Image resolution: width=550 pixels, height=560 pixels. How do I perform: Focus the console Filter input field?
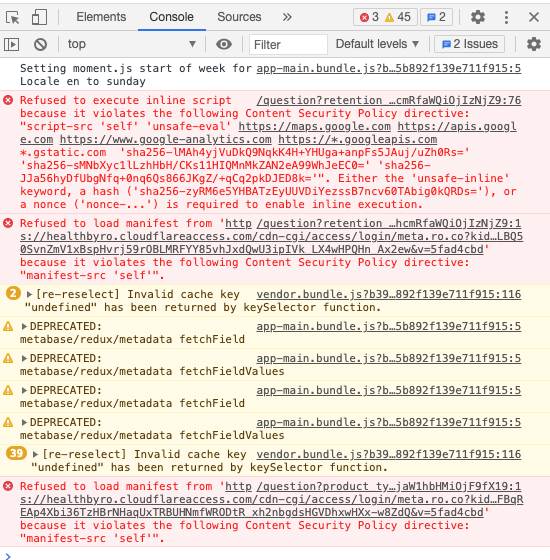click(288, 45)
